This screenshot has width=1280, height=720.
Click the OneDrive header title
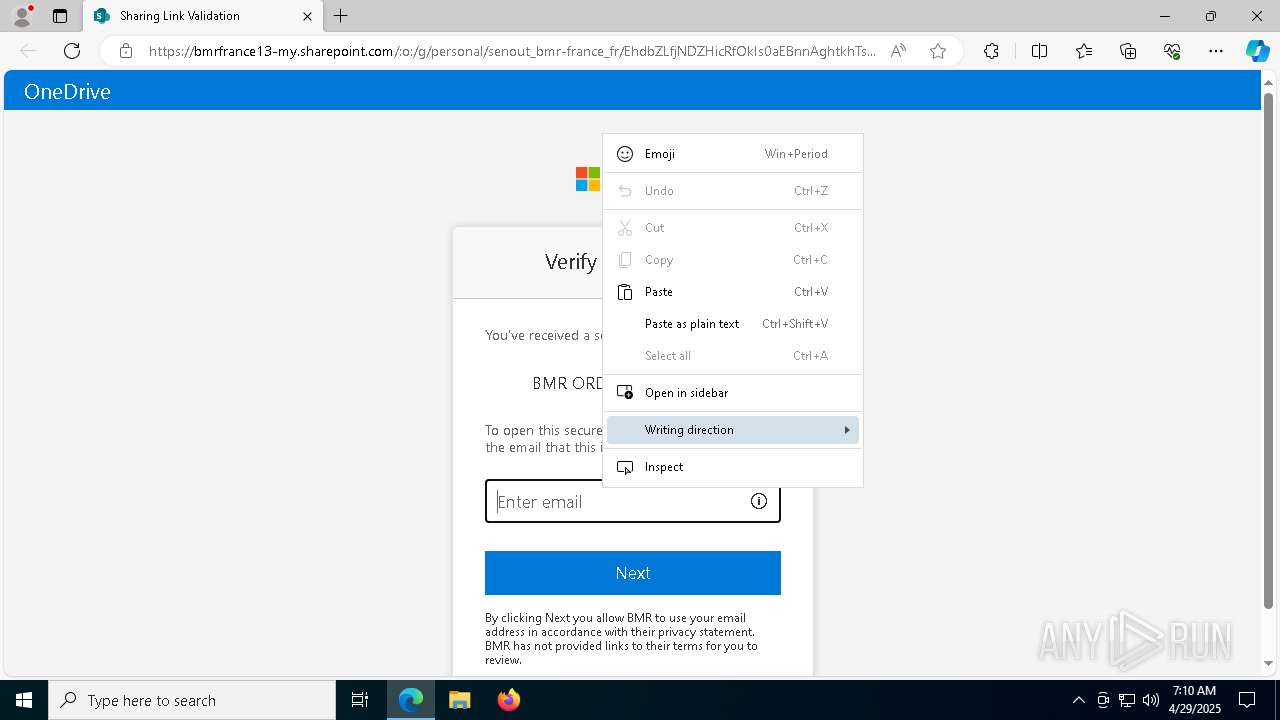click(67, 91)
